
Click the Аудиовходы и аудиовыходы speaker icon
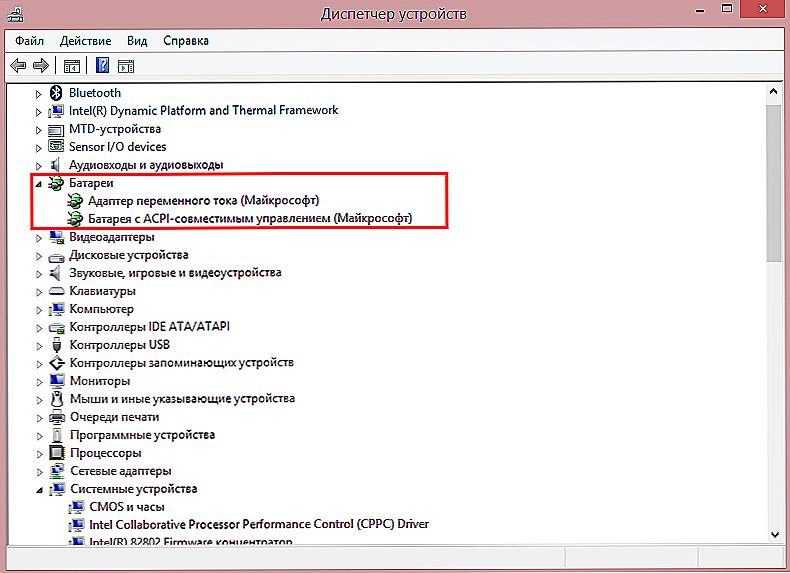[55, 165]
